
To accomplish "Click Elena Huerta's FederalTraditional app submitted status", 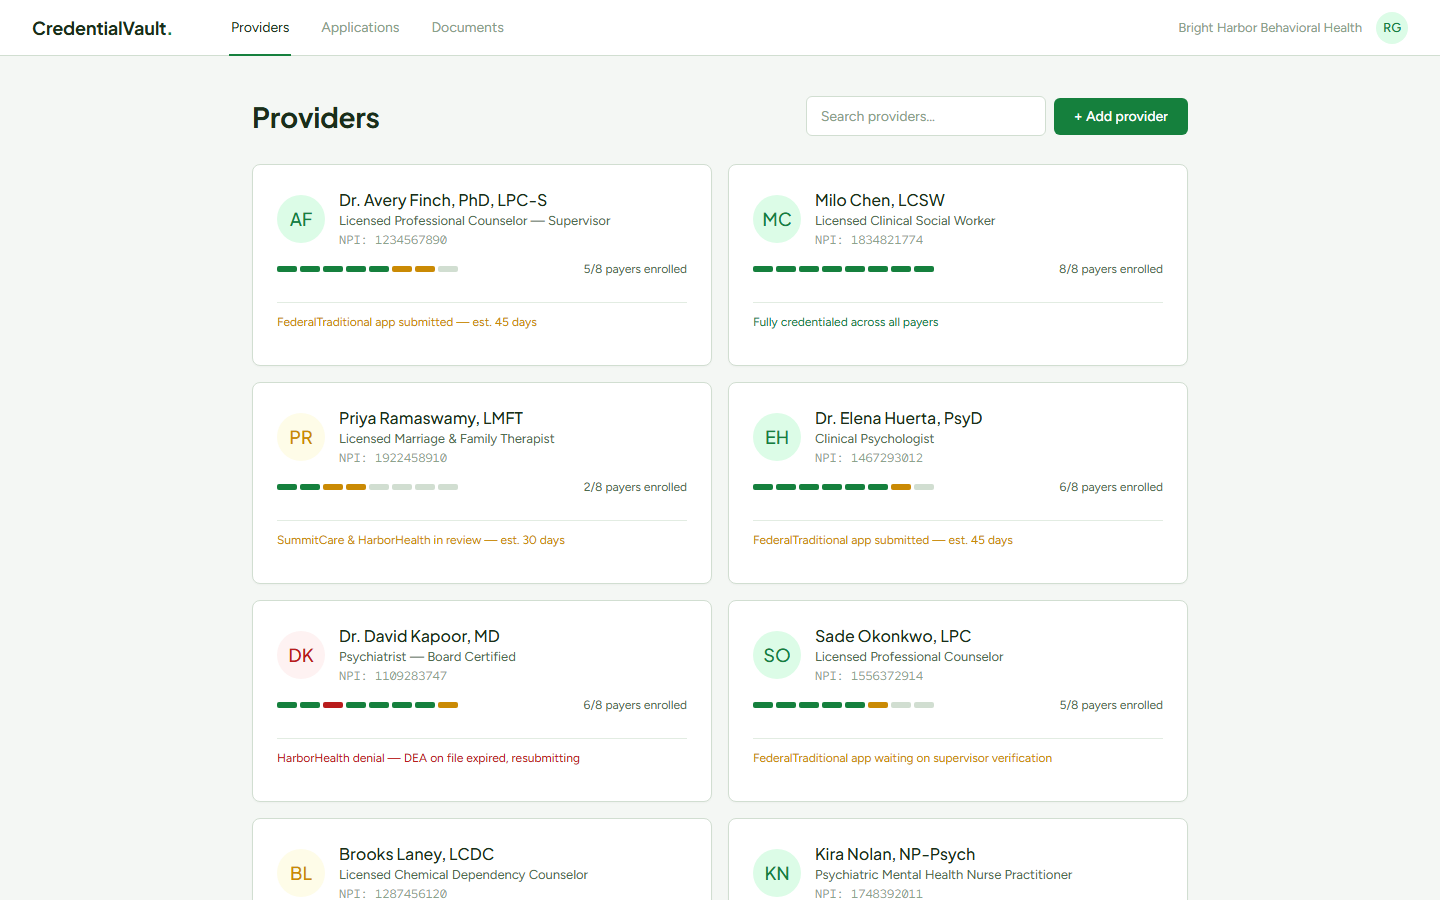I will click(883, 540).
